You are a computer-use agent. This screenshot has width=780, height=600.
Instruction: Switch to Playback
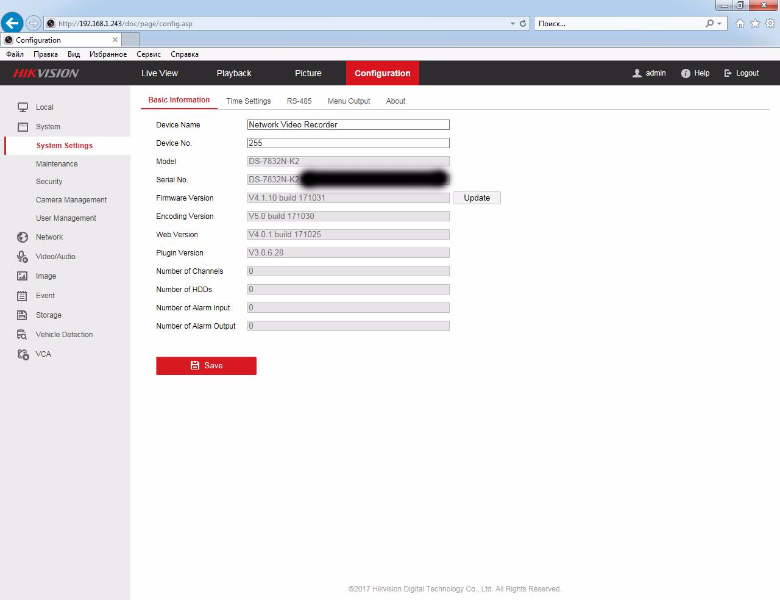234,73
